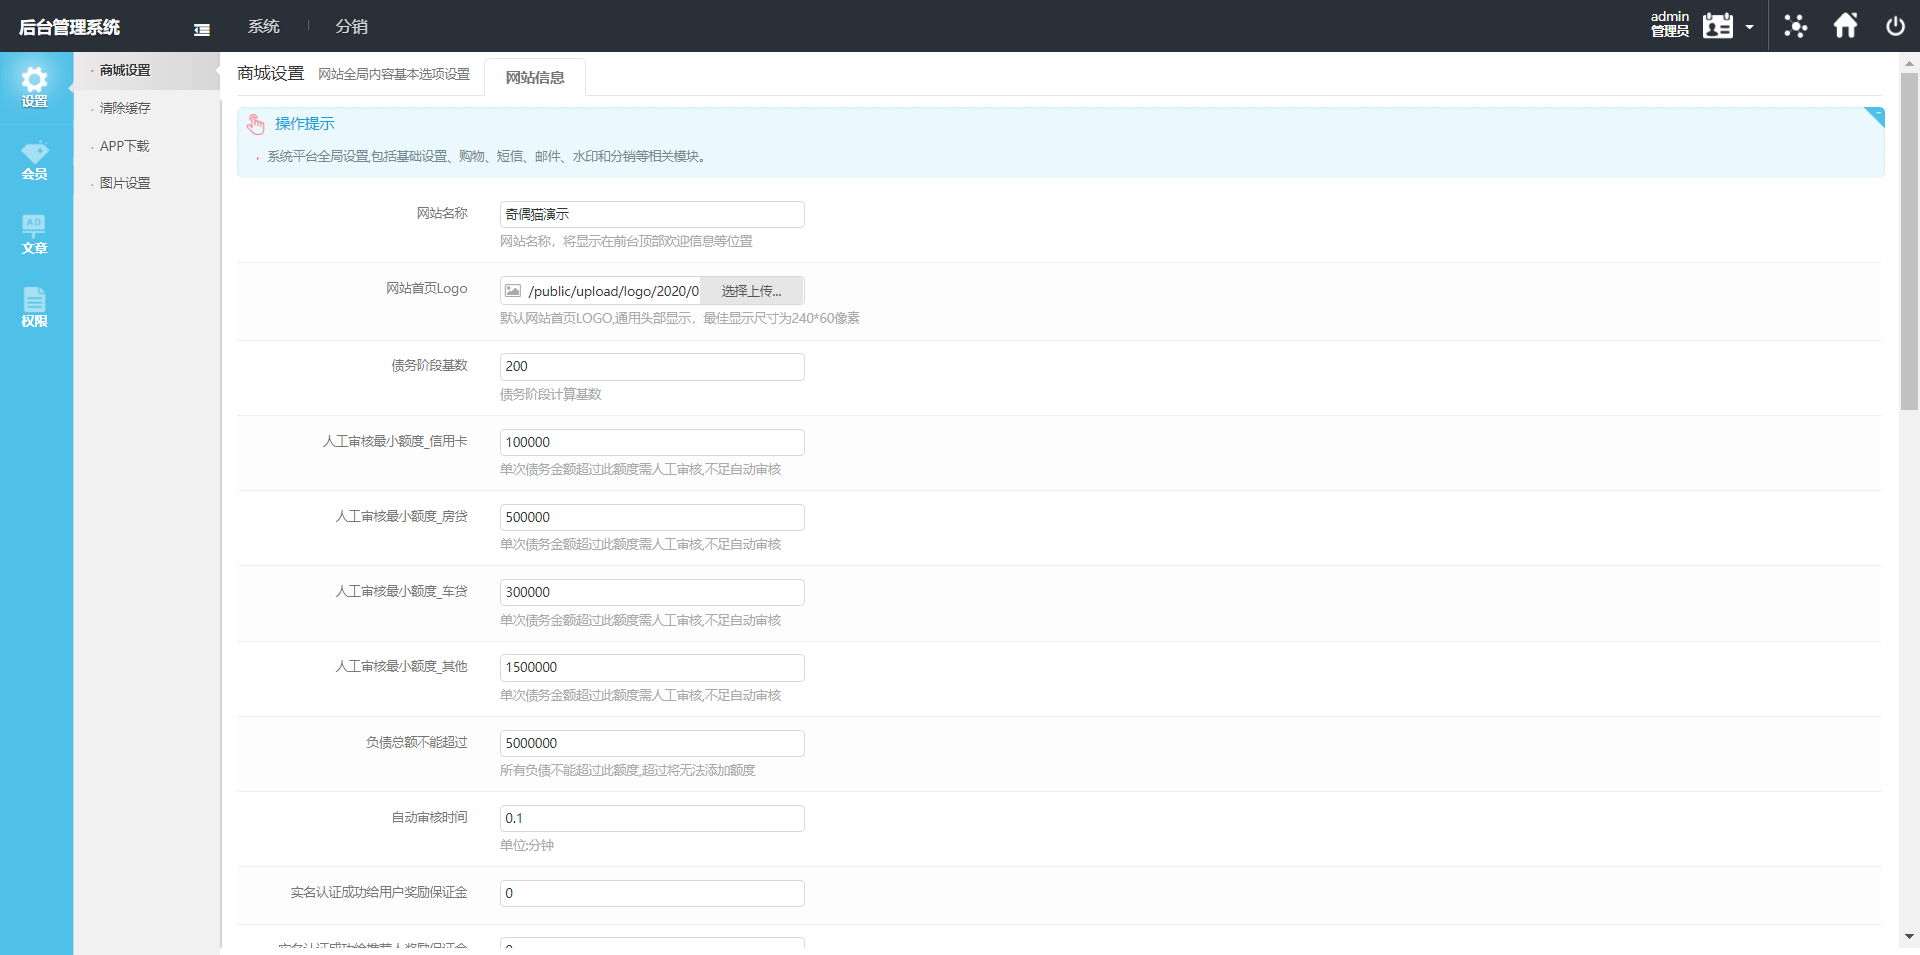Click the image preview icon beside logo path
The width and height of the screenshot is (1920, 955).
(513, 291)
